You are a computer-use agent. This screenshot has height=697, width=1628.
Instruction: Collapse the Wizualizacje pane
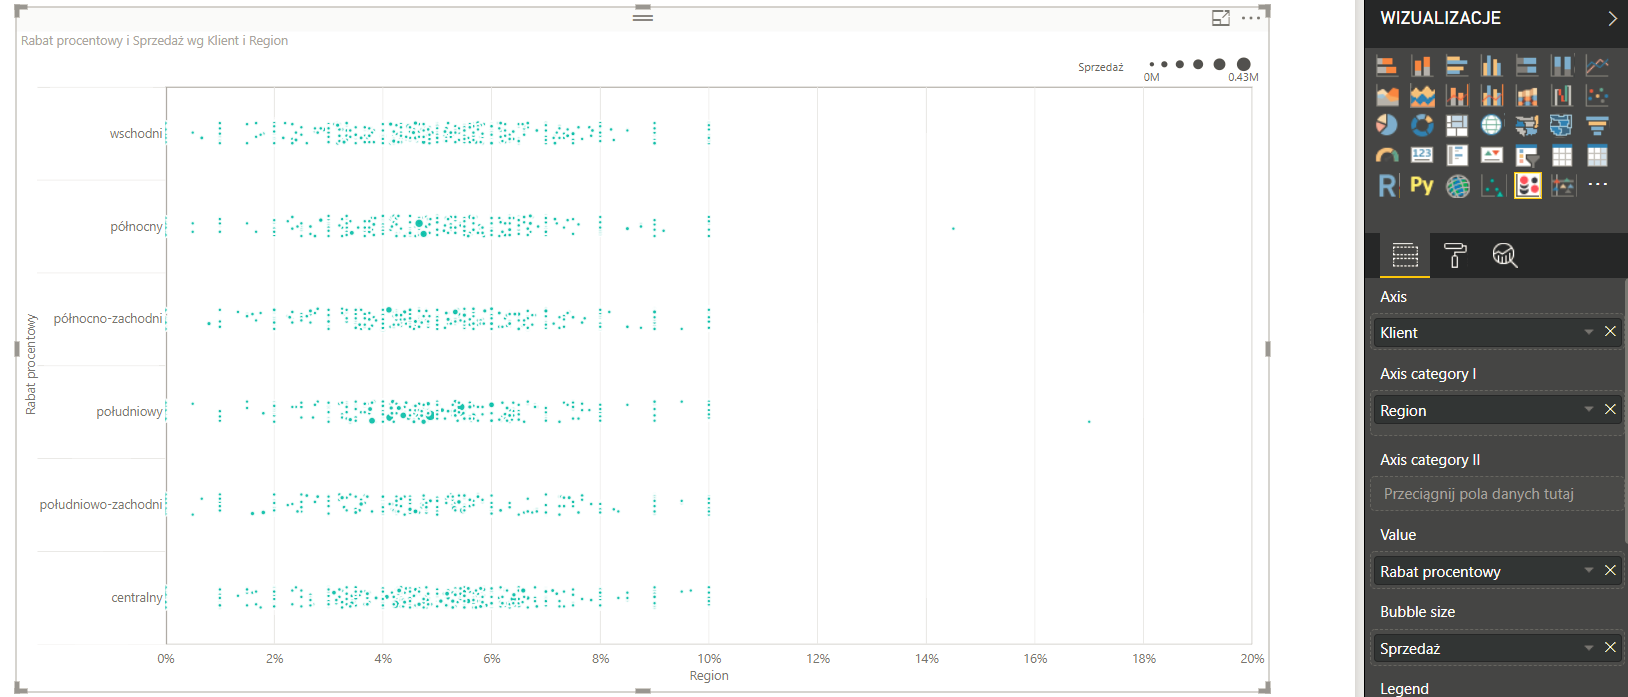click(x=1611, y=18)
